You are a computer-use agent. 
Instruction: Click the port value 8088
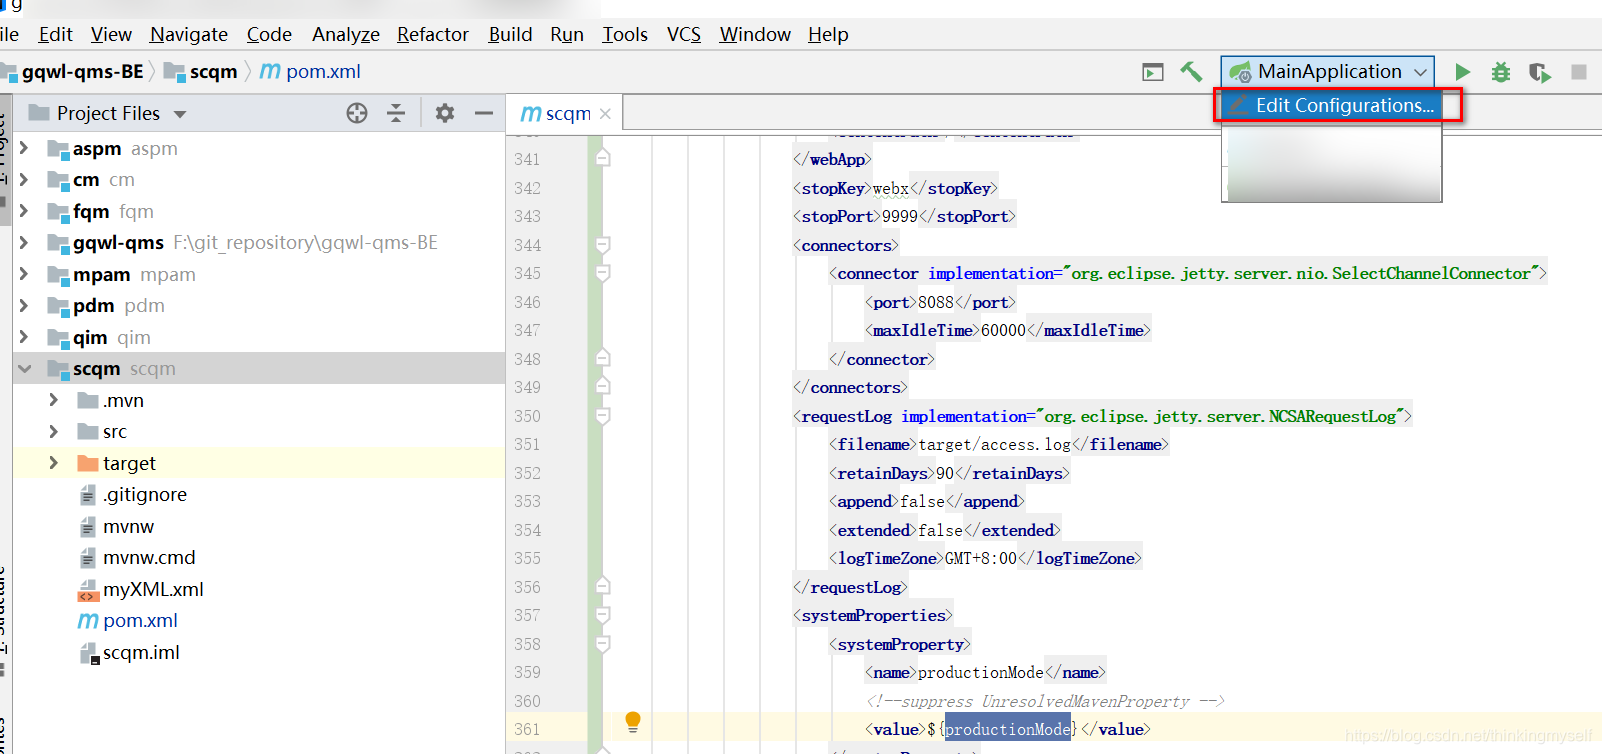pyautogui.click(x=936, y=302)
